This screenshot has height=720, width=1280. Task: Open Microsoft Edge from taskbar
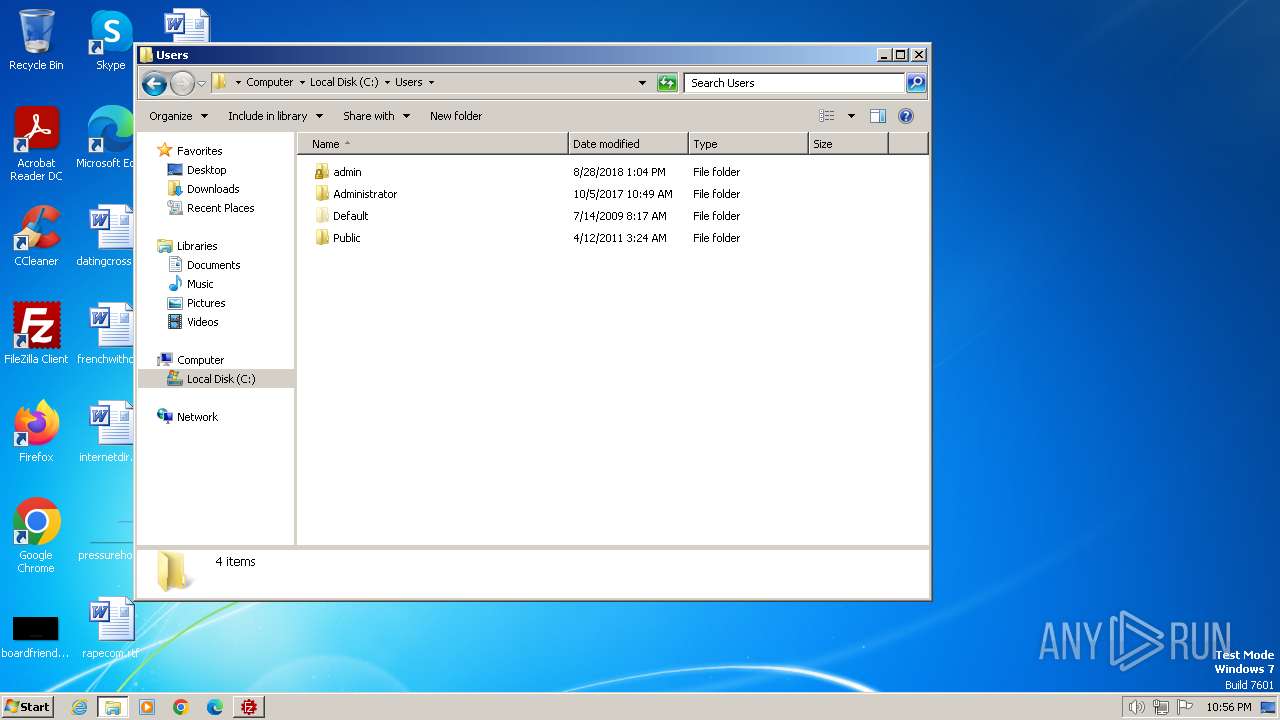pos(215,707)
